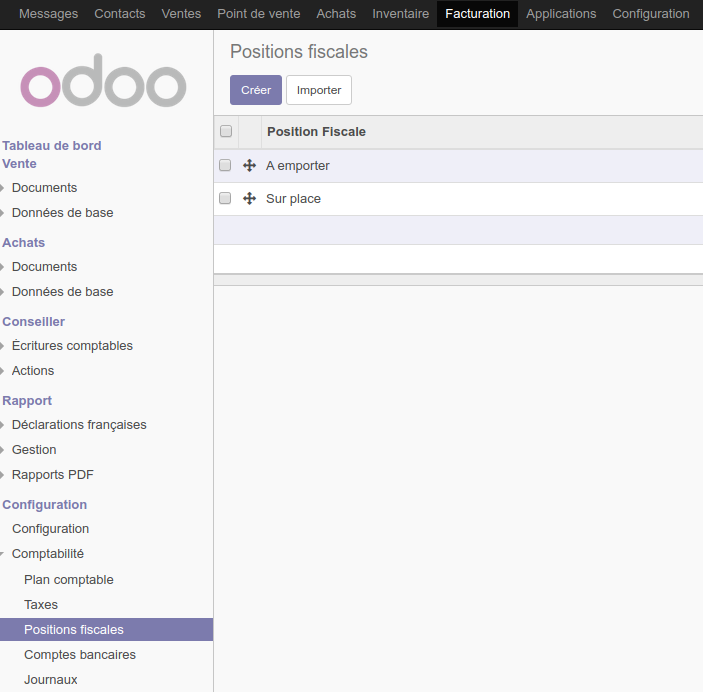Click drag handle icon for Sur place
703x692 pixels.
click(x=250, y=199)
